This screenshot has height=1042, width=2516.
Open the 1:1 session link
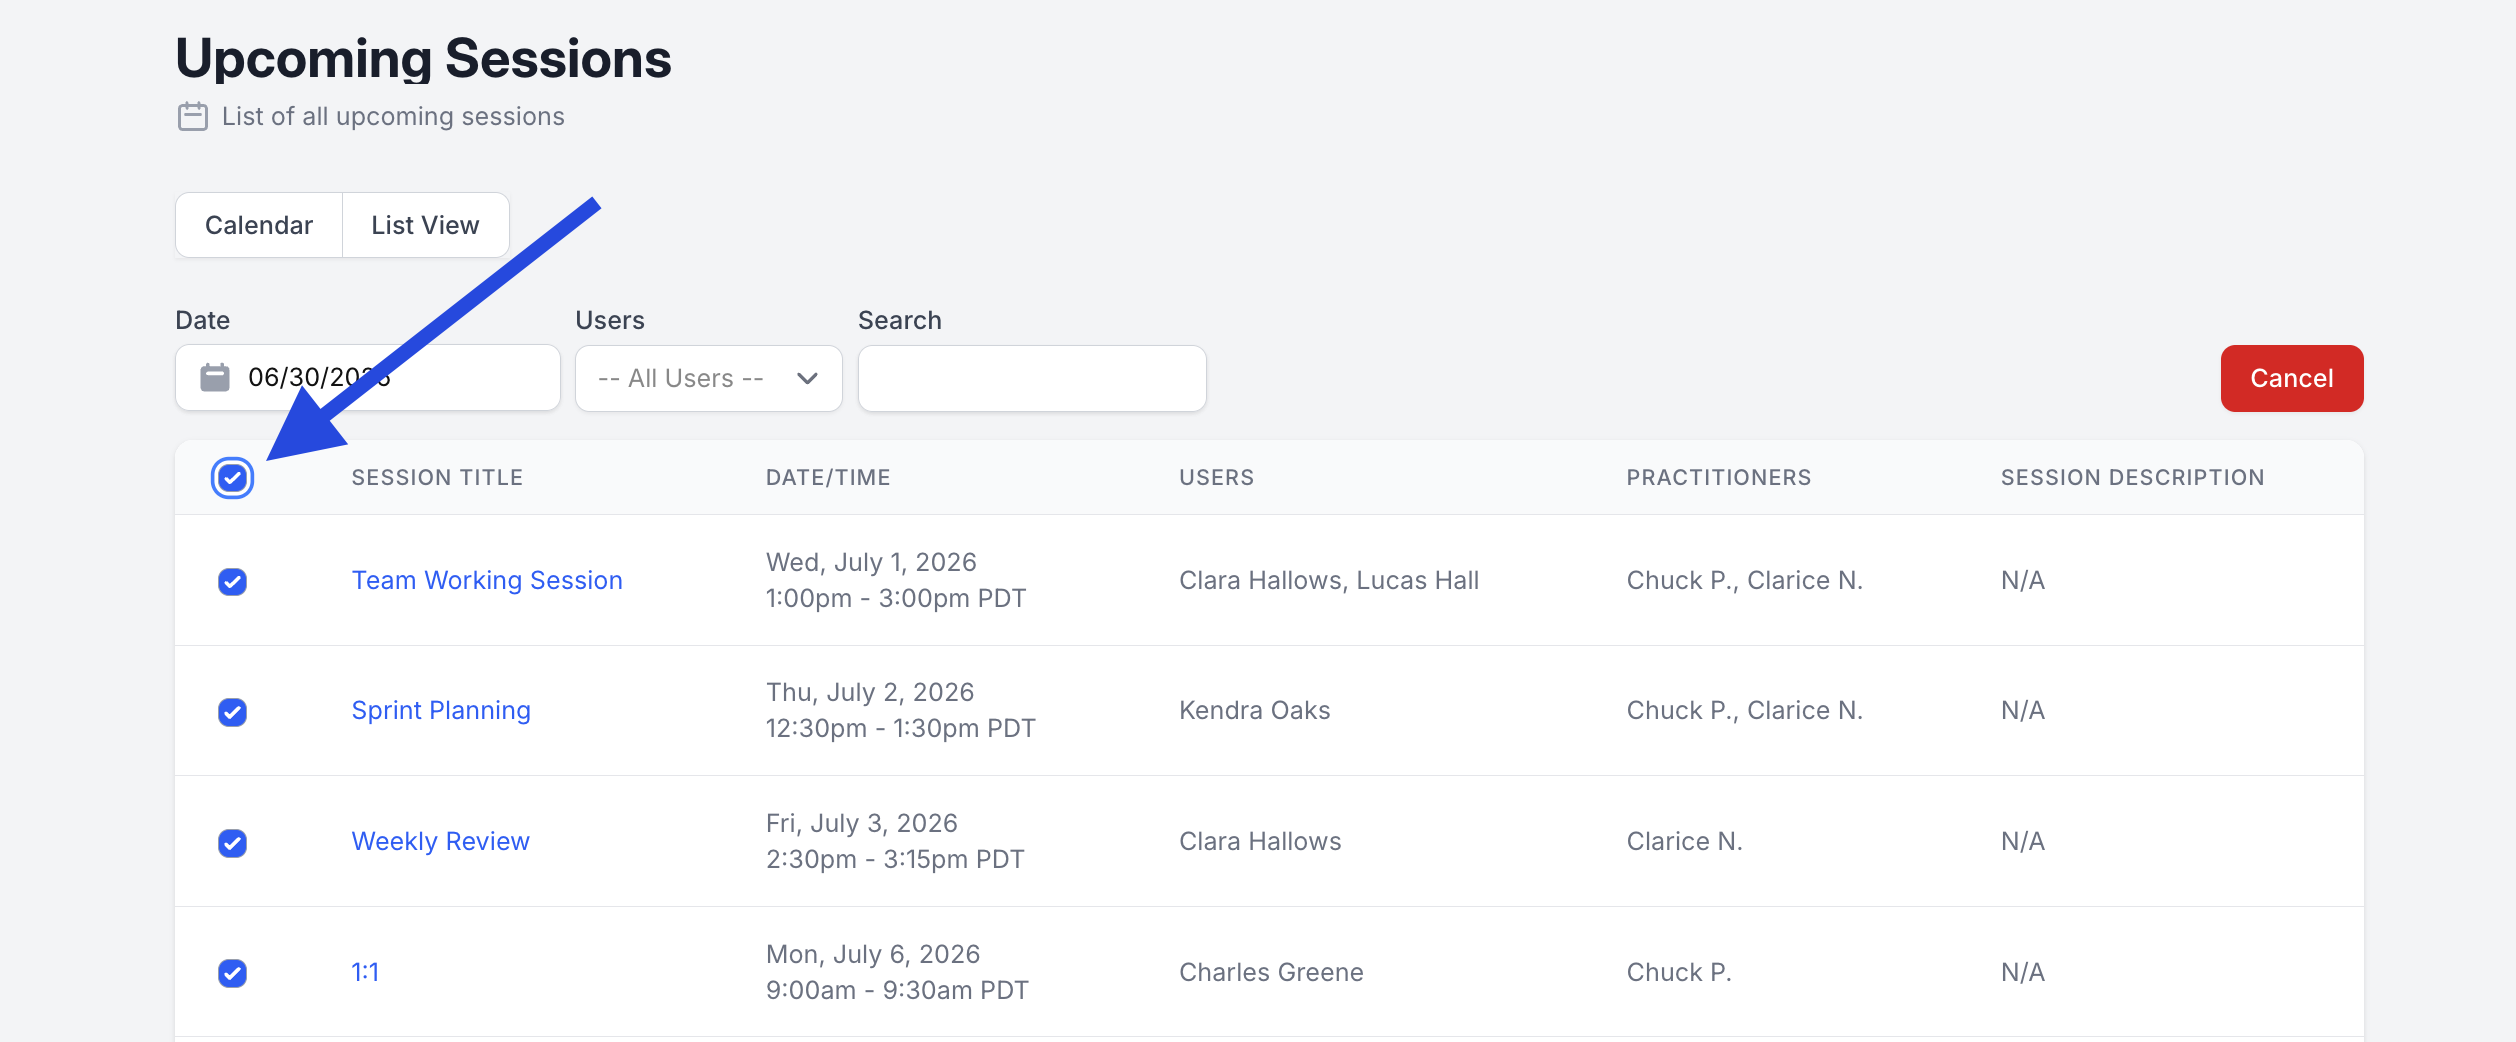(365, 972)
